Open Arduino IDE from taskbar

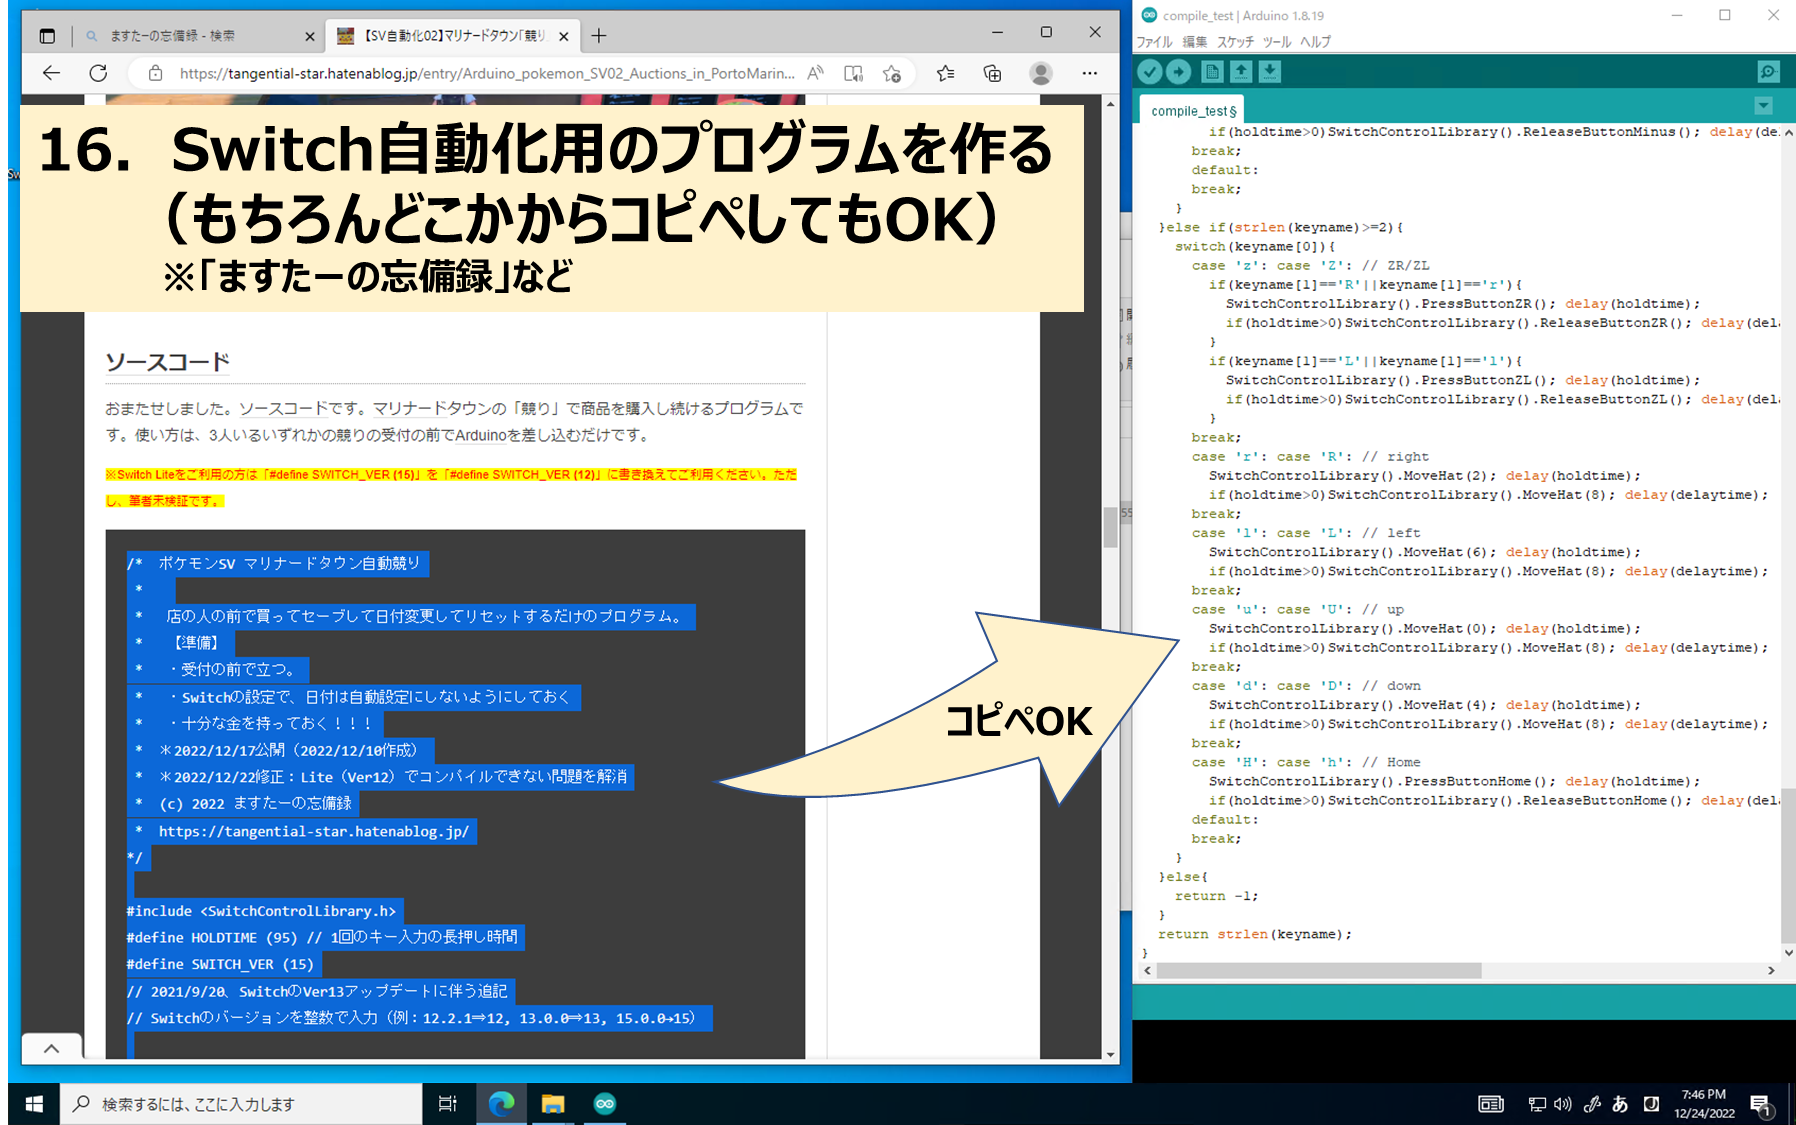pyautogui.click(x=605, y=1104)
